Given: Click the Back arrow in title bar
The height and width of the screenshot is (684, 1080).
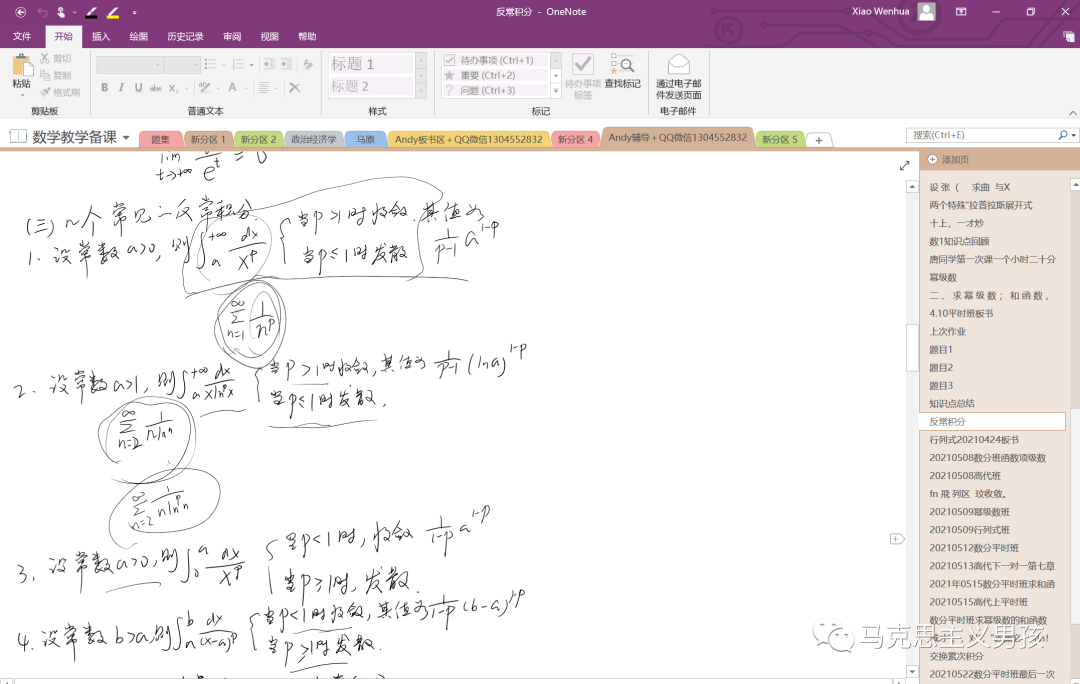Looking at the screenshot, I should tap(21, 12).
